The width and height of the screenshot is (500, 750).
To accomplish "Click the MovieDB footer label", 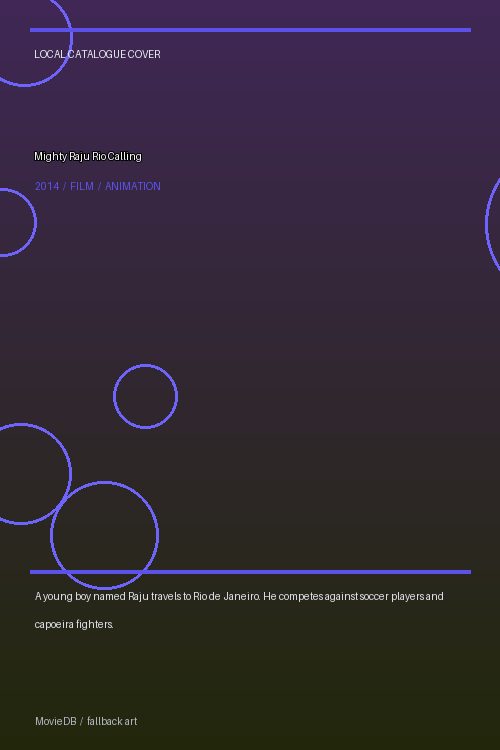I will pyautogui.click(x=56, y=721).
